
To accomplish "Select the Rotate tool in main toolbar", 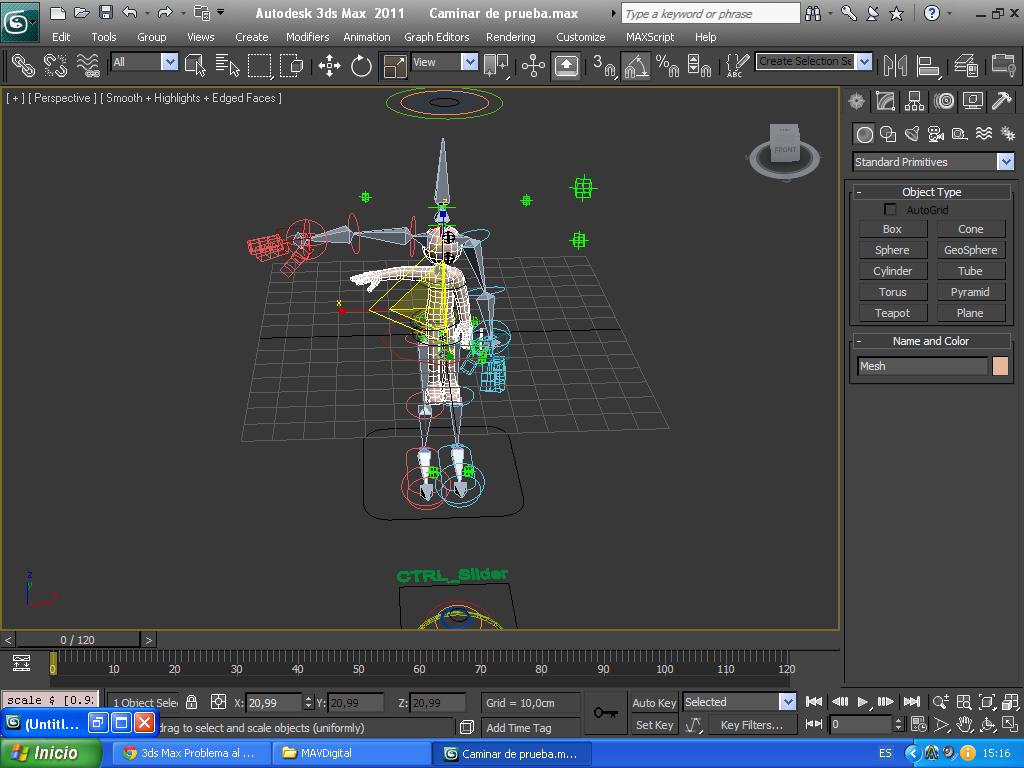I will coord(361,66).
